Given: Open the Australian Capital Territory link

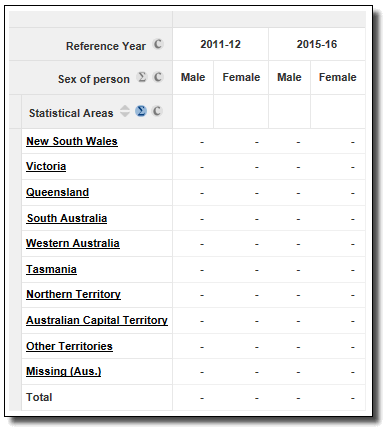Looking at the screenshot, I should point(97,320).
